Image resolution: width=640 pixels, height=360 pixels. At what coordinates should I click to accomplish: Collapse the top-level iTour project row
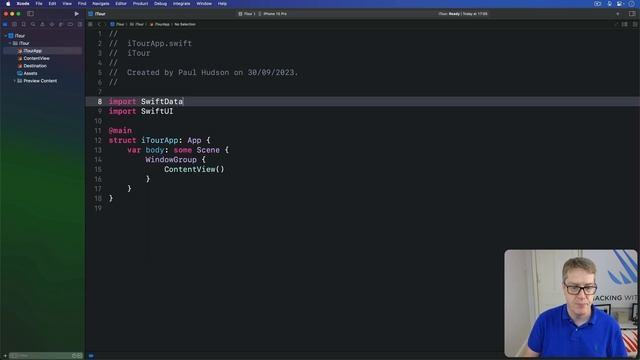tap(6, 36)
